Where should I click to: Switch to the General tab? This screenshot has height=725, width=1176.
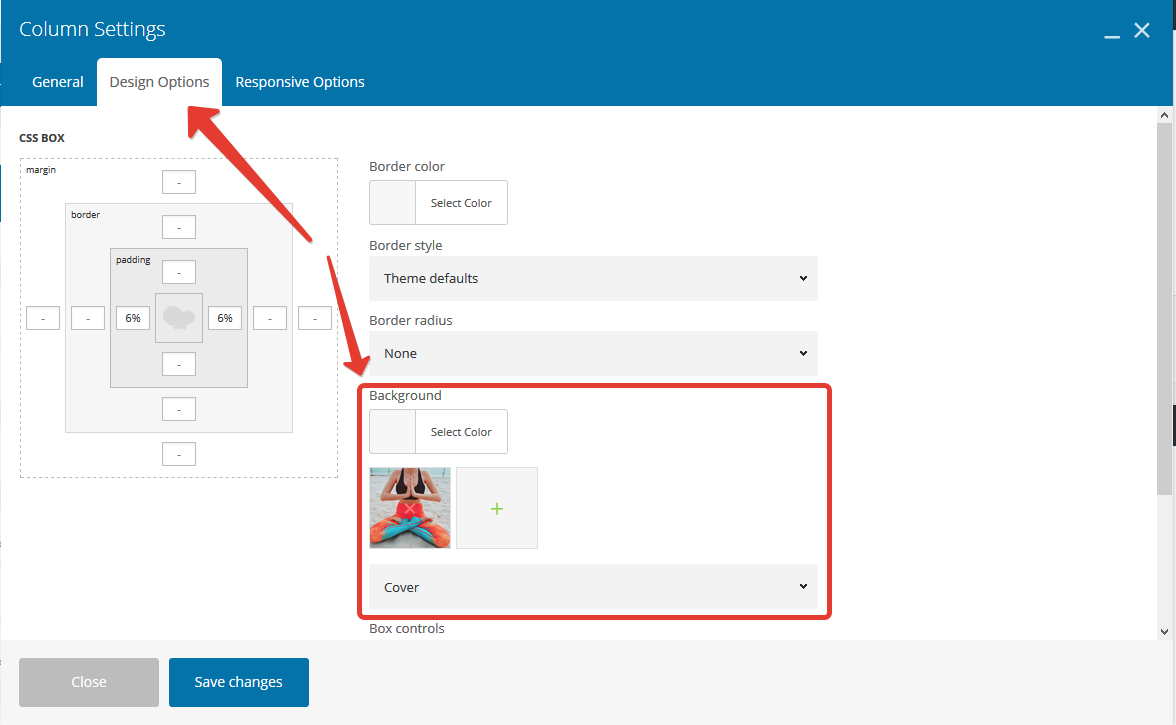pyautogui.click(x=58, y=82)
